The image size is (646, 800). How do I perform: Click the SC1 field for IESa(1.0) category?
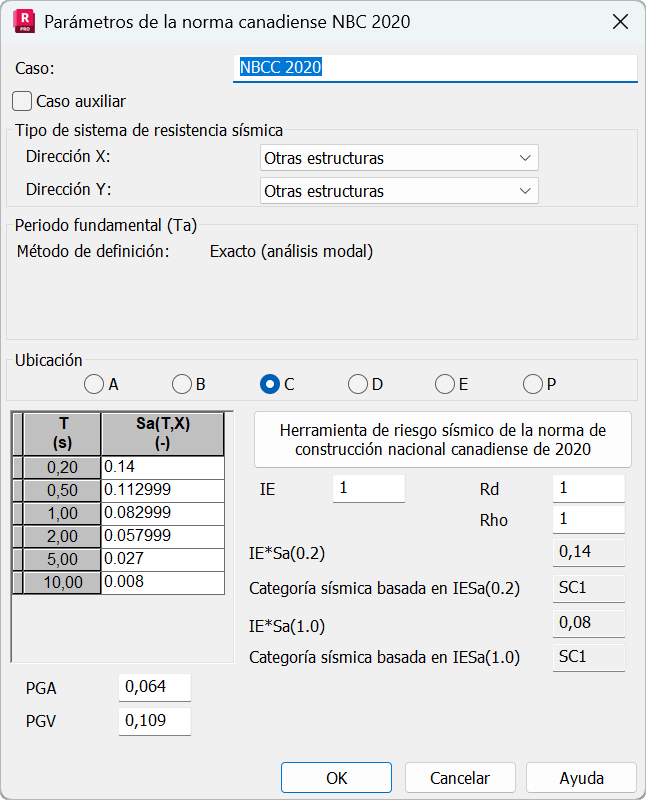[x=589, y=657]
